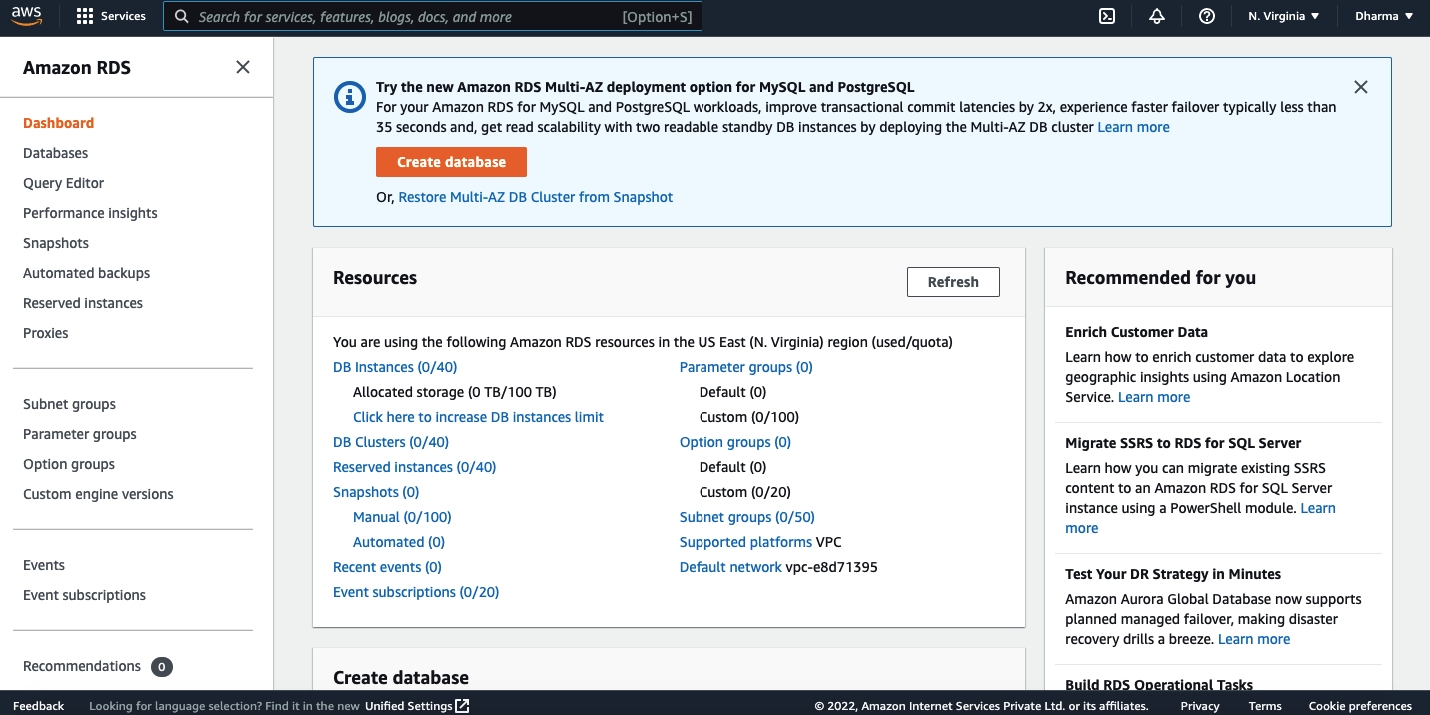The height and width of the screenshot is (715, 1430).
Task: Select vpc-e8d71395 network ID text
Action: click(831, 567)
